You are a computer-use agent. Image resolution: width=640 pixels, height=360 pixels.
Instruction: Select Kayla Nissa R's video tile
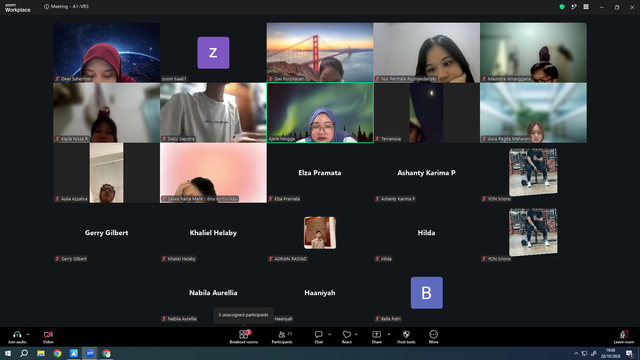point(107,113)
